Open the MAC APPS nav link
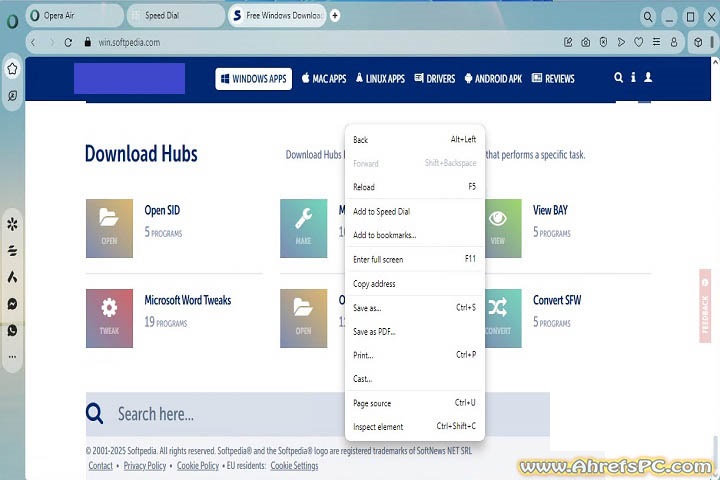Viewport: 720px width, 480px height. (324, 79)
